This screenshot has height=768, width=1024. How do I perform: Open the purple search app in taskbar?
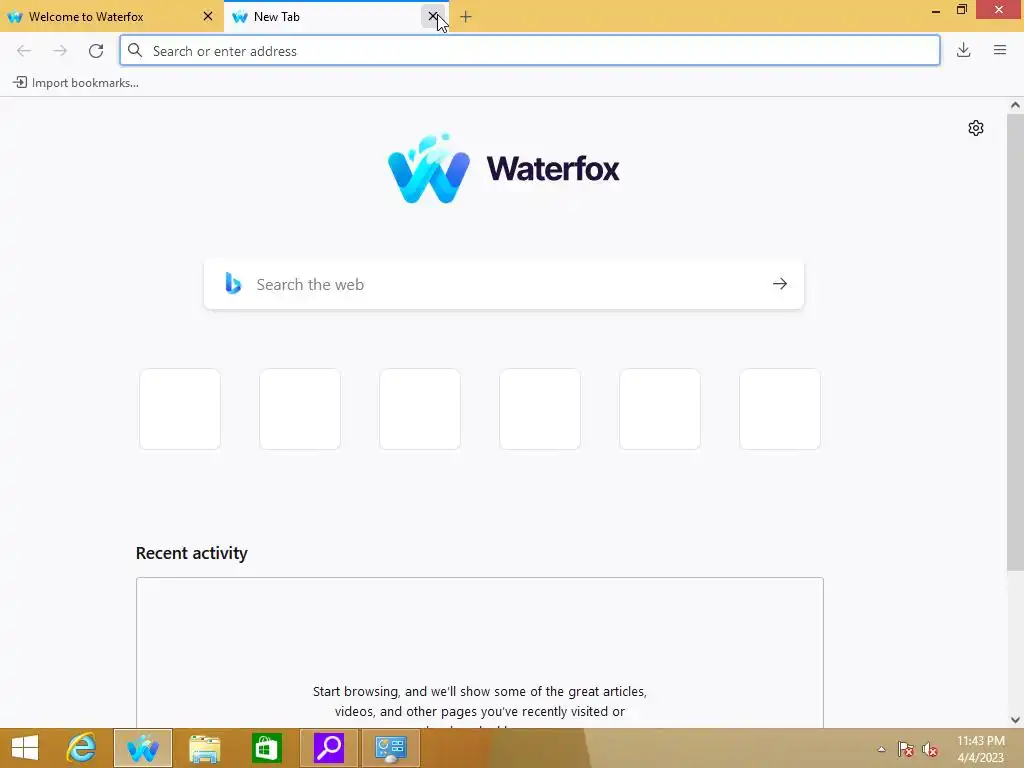point(328,748)
